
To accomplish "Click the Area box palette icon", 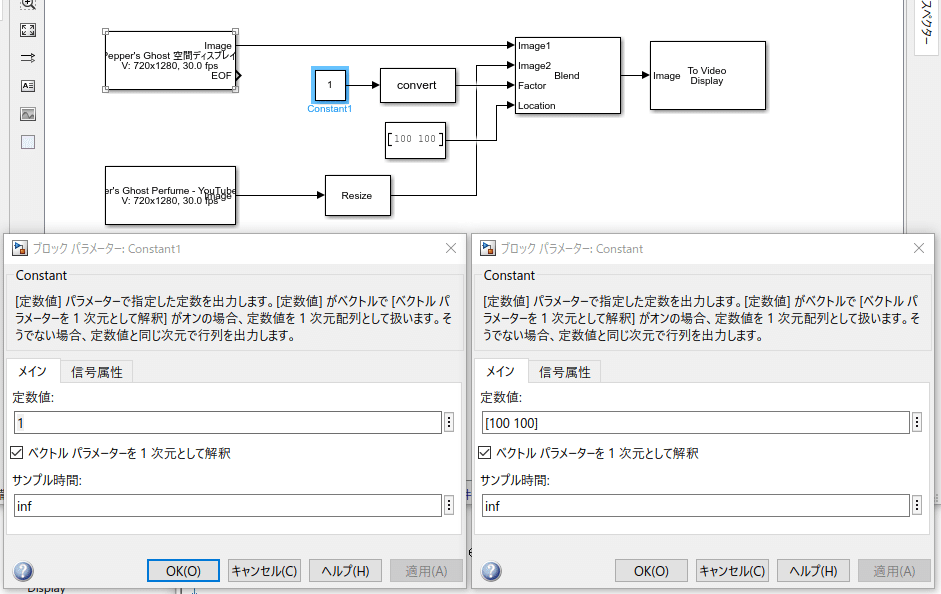I will pyautogui.click(x=28, y=142).
